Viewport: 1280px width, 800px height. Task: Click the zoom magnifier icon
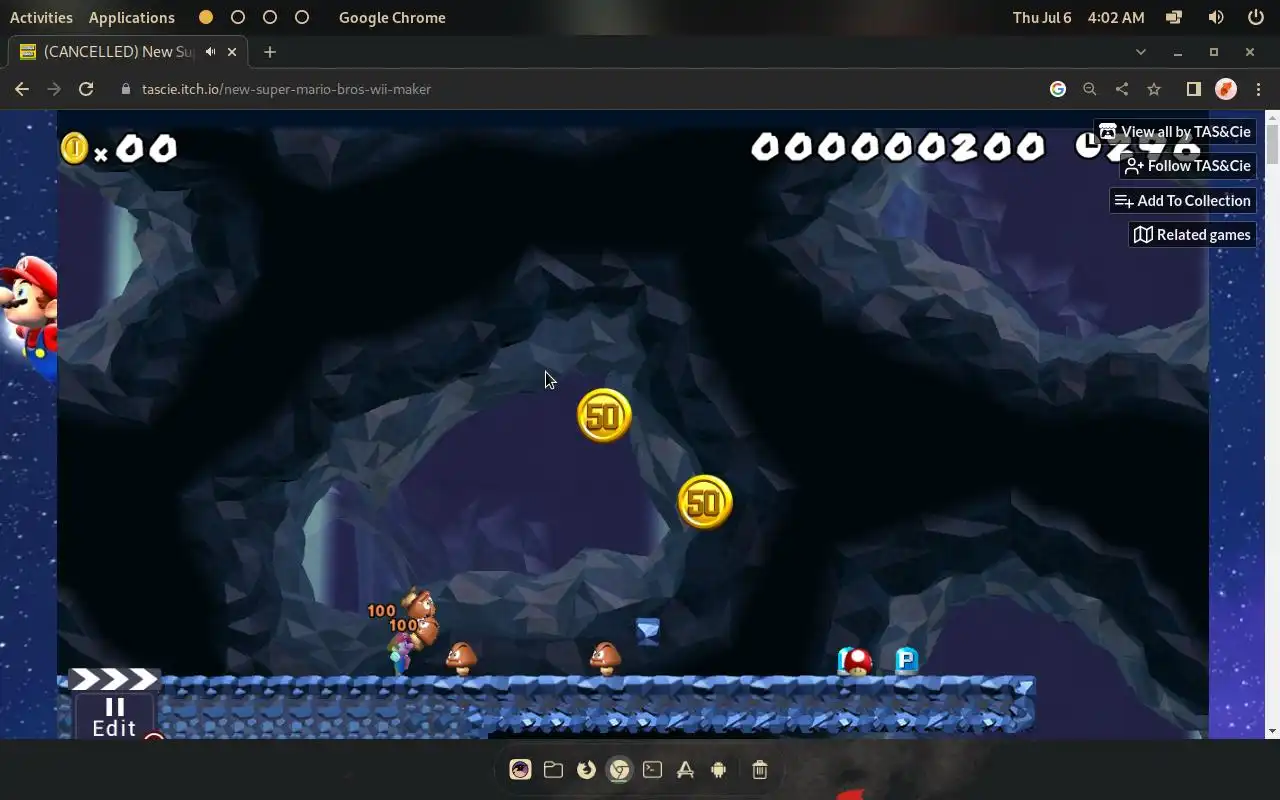click(x=1090, y=89)
